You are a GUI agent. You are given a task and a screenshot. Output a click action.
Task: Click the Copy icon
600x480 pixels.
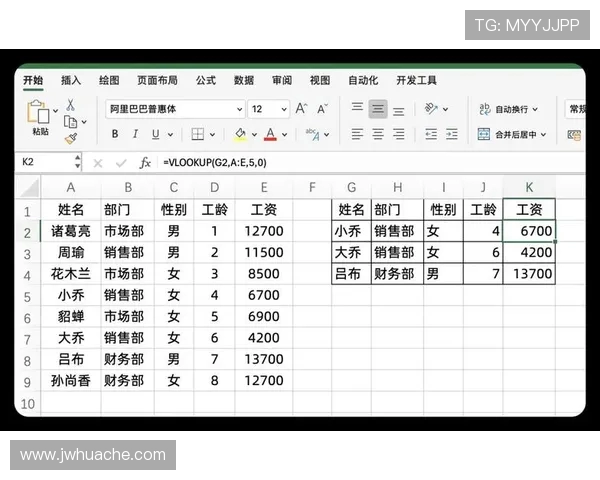tap(70, 122)
